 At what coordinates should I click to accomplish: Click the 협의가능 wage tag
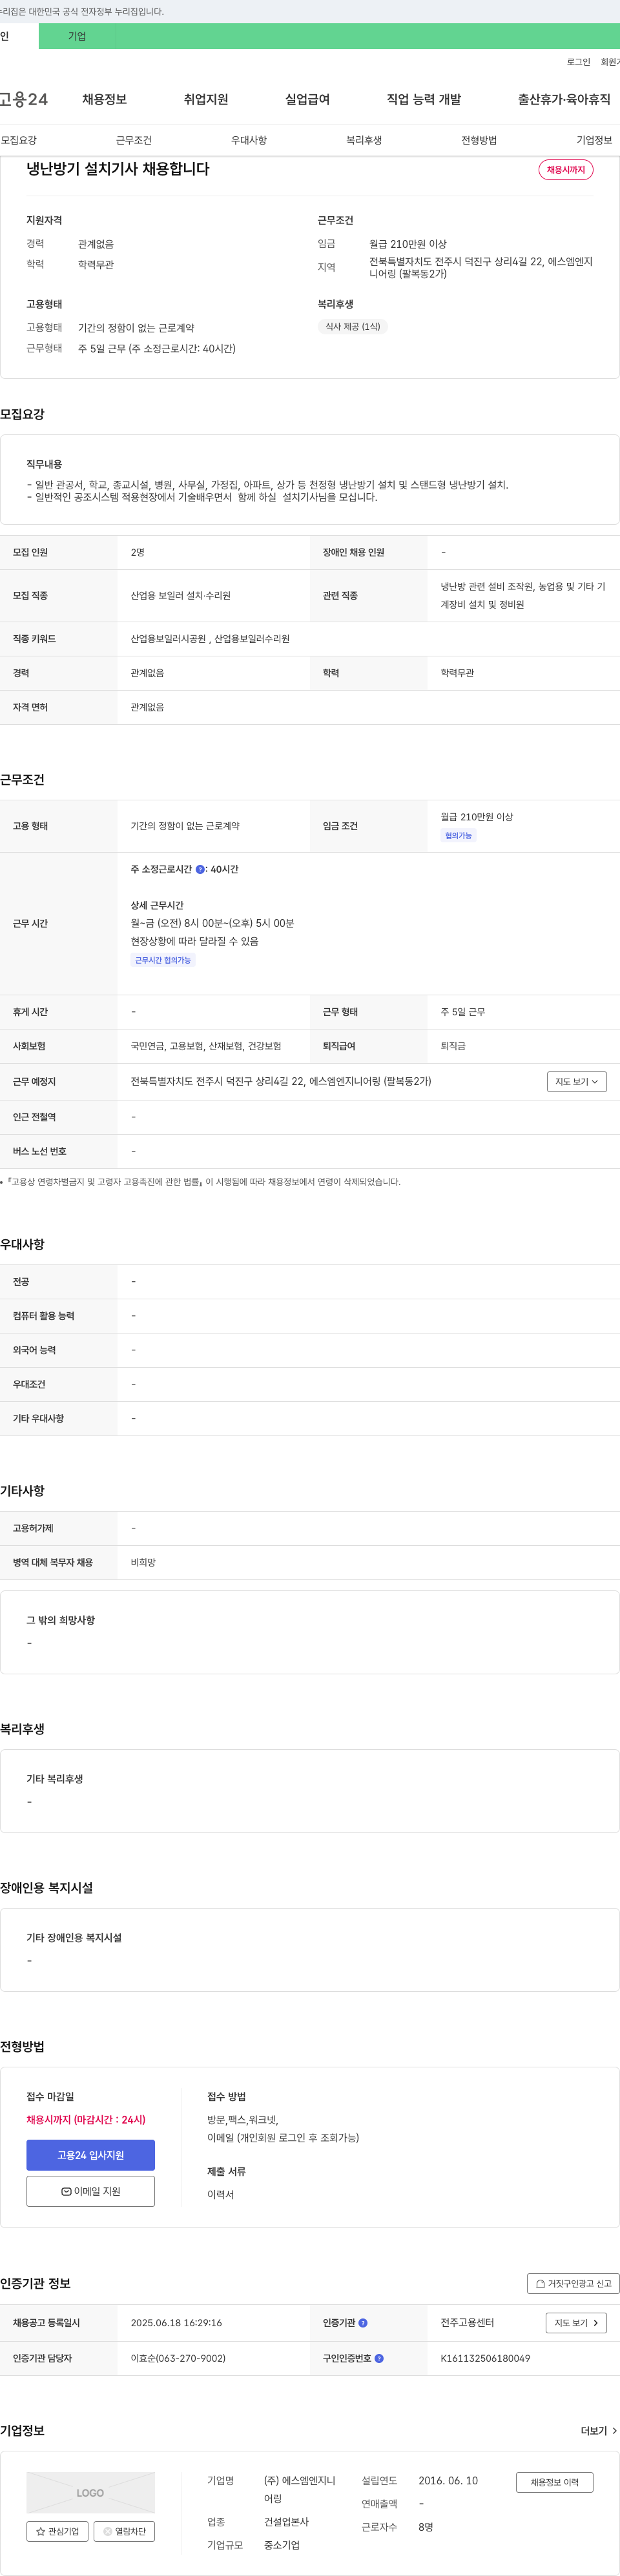(x=458, y=835)
